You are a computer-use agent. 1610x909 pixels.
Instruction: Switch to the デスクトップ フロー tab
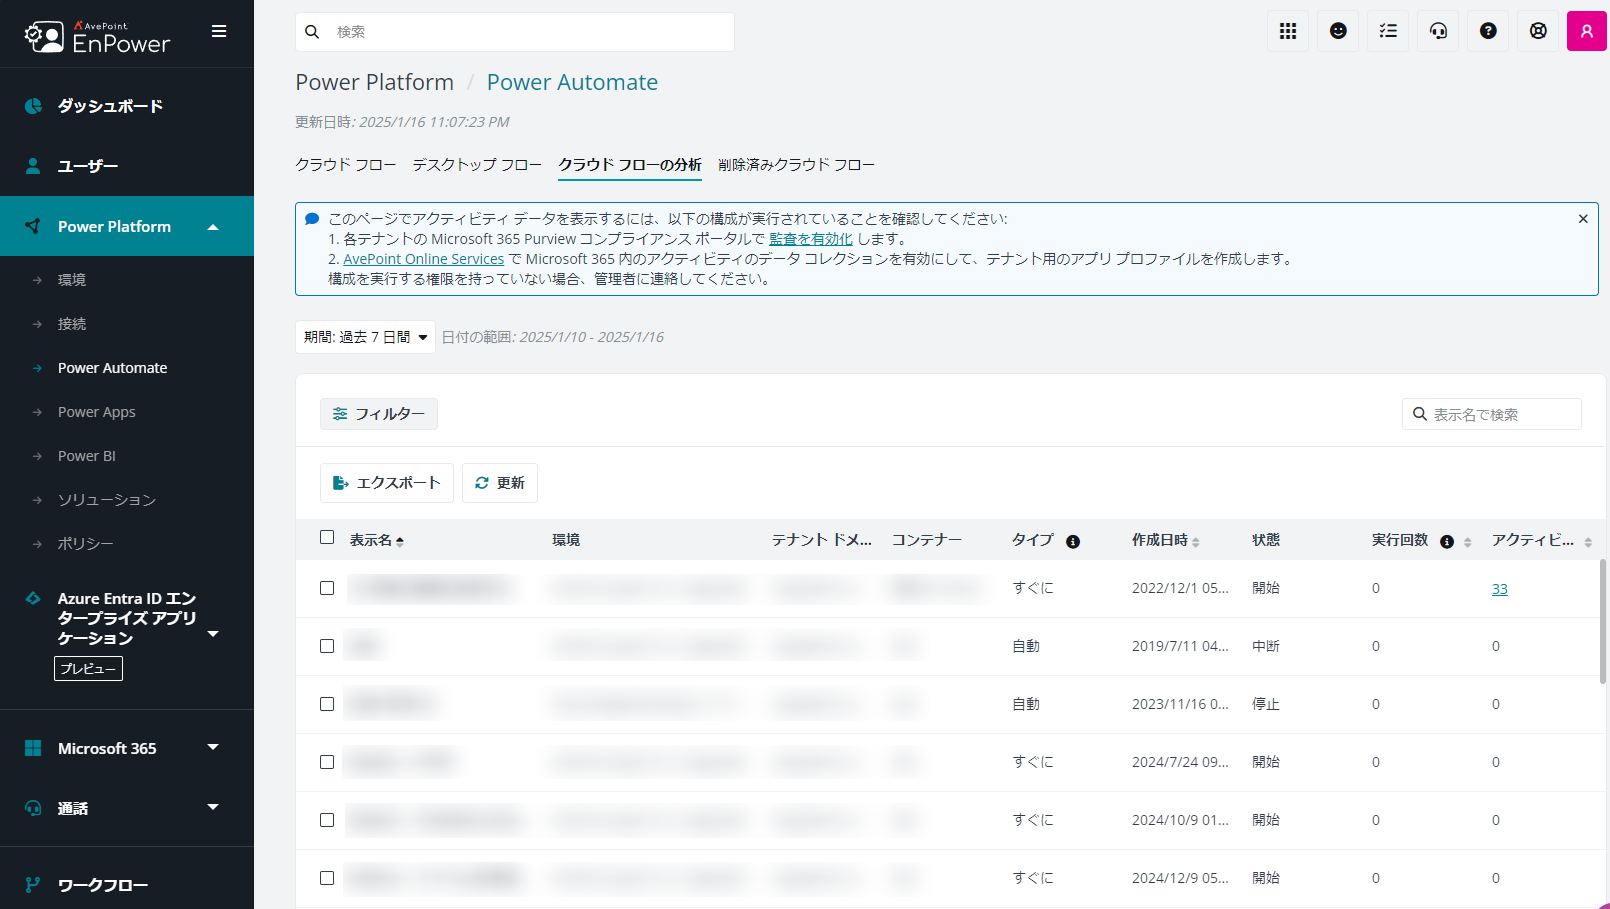[x=477, y=165]
